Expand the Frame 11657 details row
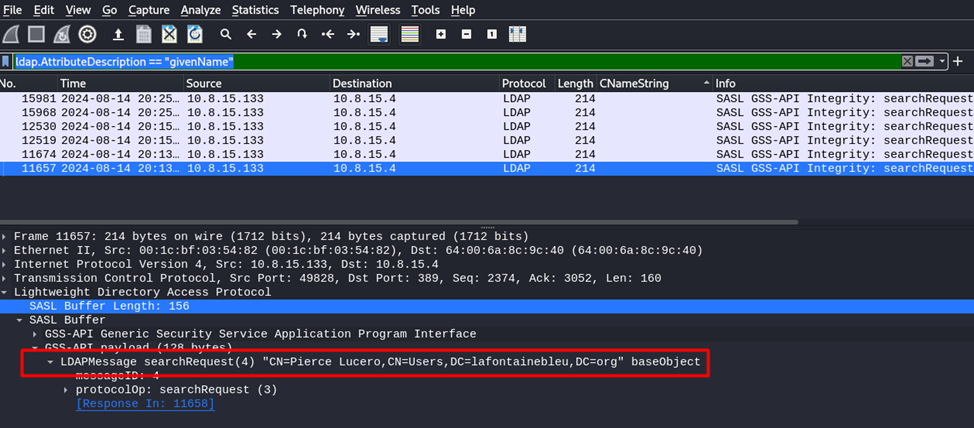The height and width of the screenshot is (428, 974). tap(6, 236)
